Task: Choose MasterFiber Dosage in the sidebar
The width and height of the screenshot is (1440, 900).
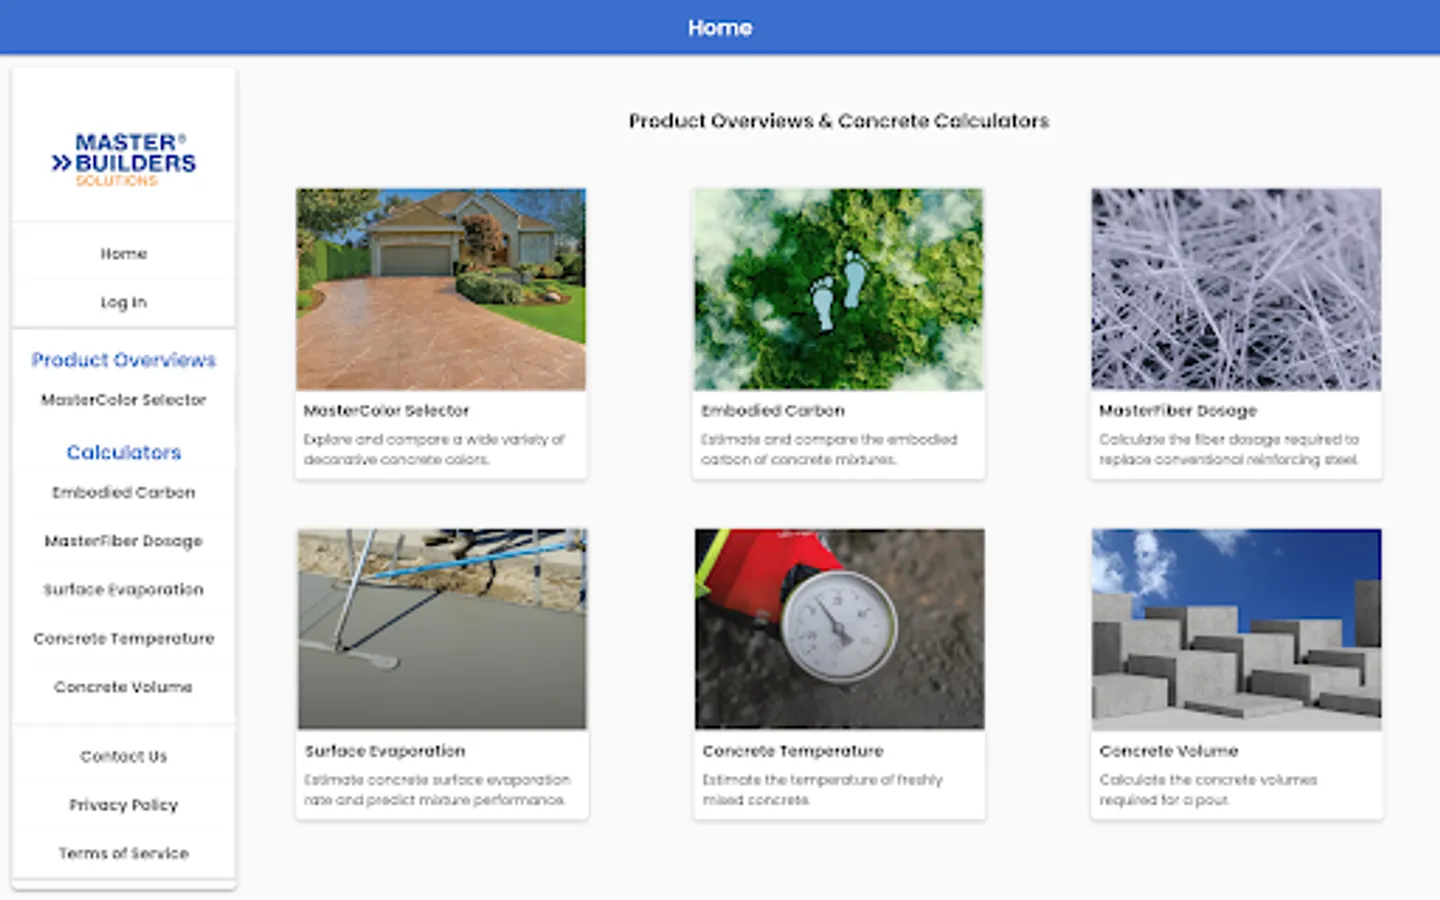Action: click(x=124, y=541)
